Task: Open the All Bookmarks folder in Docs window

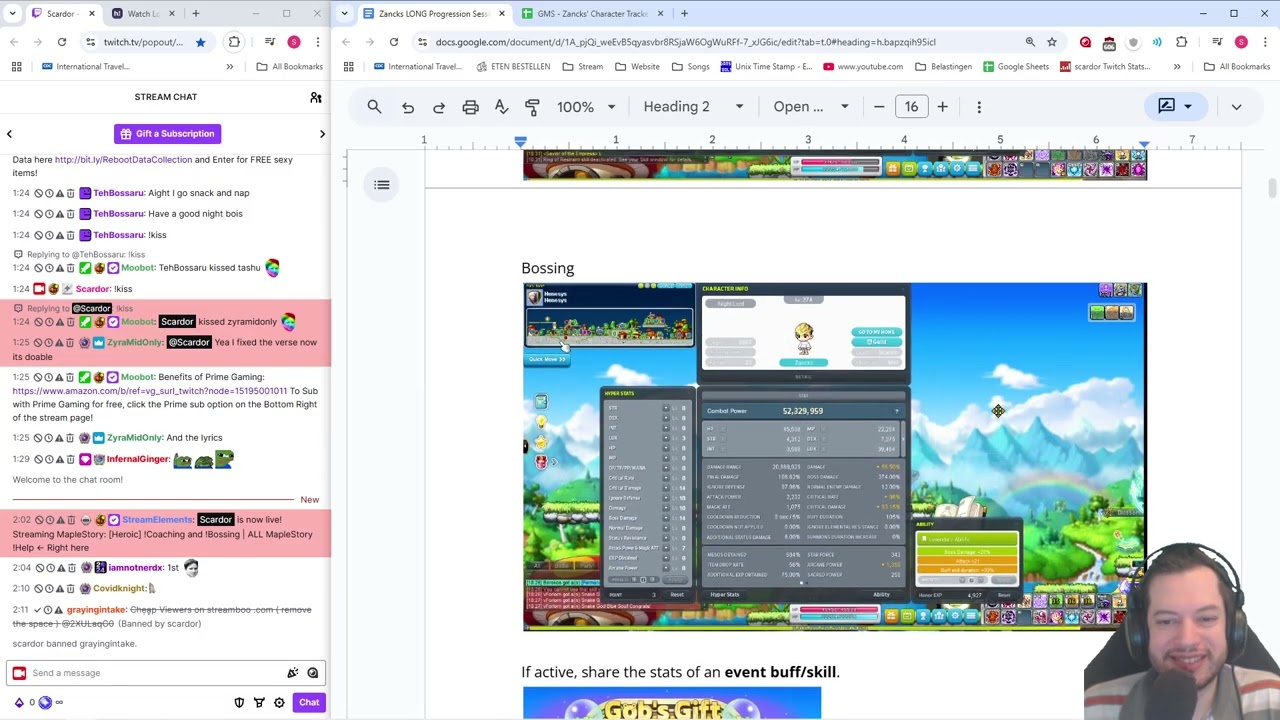Action: click(1236, 67)
